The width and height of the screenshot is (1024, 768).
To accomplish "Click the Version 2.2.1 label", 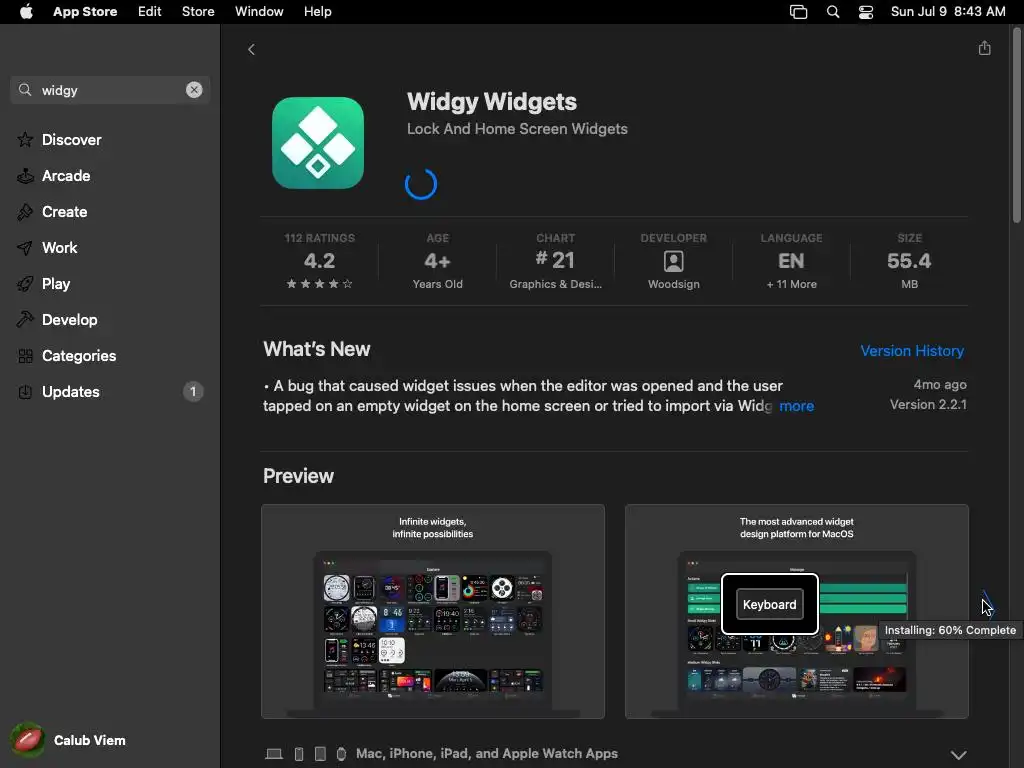I will (928, 405).
